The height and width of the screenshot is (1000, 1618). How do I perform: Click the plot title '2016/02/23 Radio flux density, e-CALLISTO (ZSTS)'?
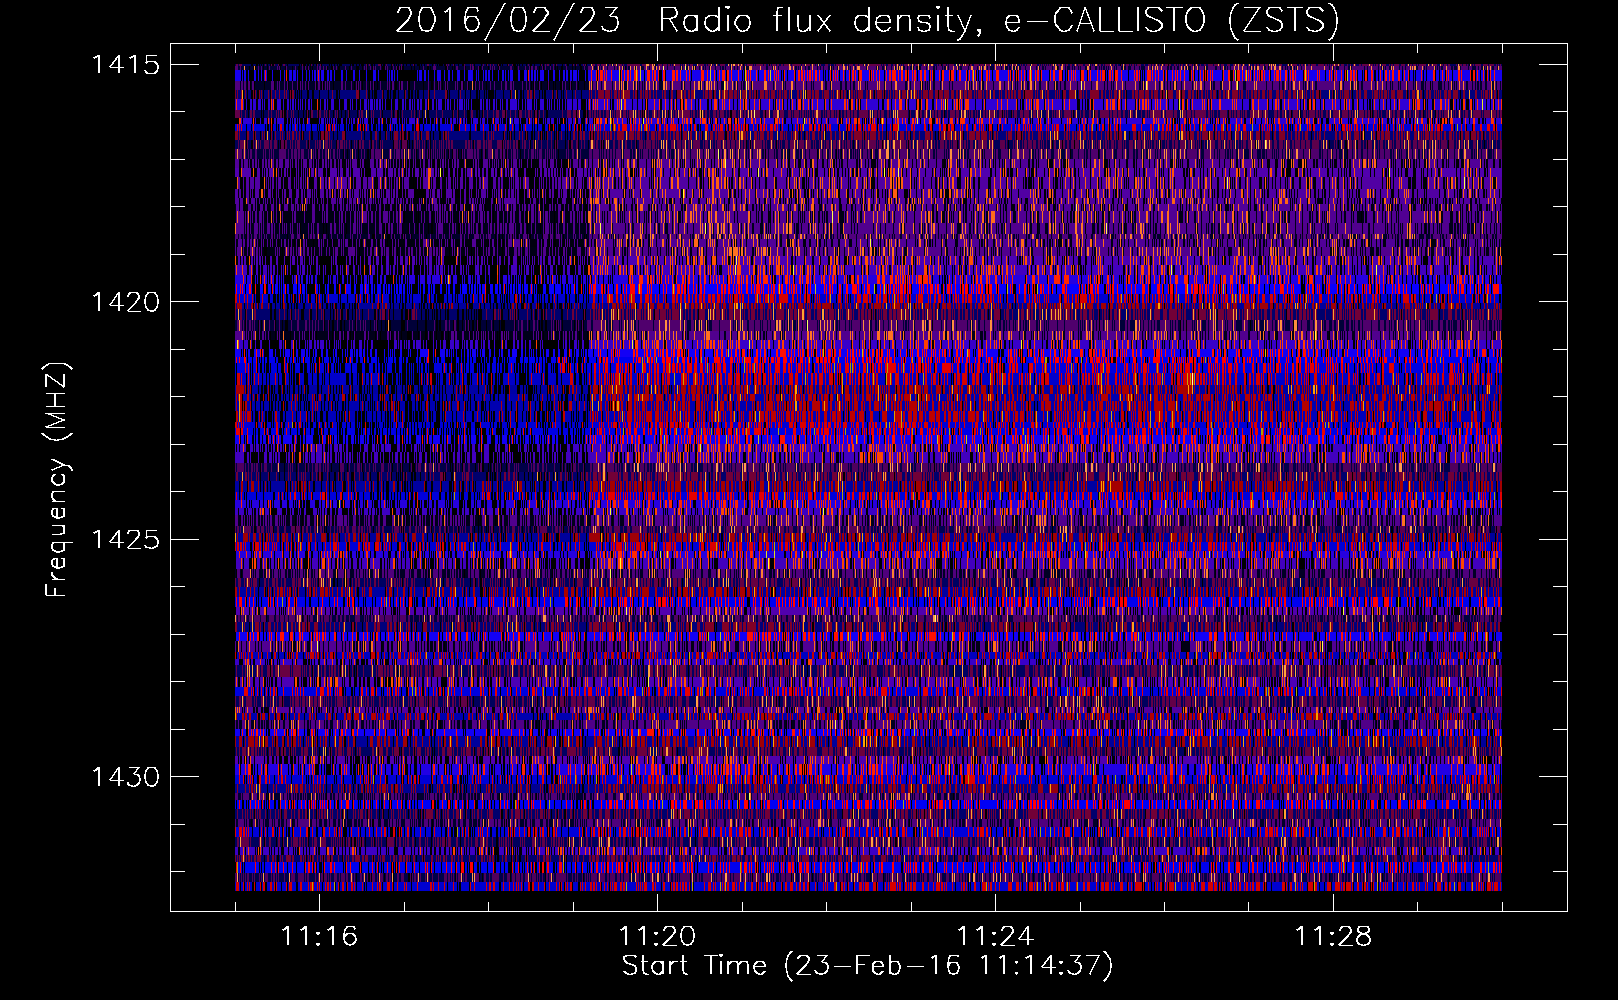tap(867, 20)
